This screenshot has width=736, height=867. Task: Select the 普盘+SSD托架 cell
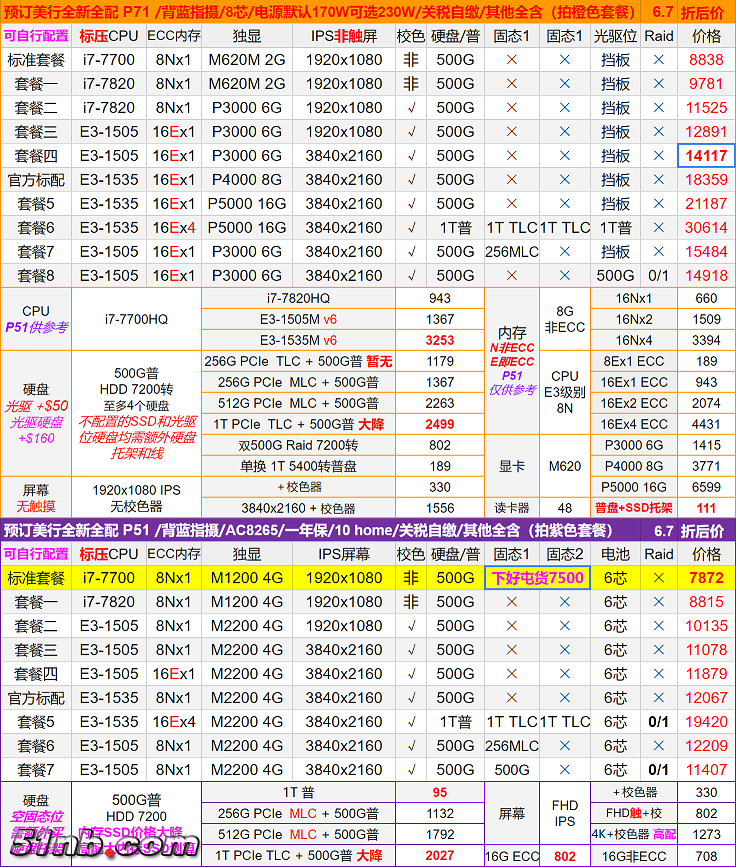(634, 508)
